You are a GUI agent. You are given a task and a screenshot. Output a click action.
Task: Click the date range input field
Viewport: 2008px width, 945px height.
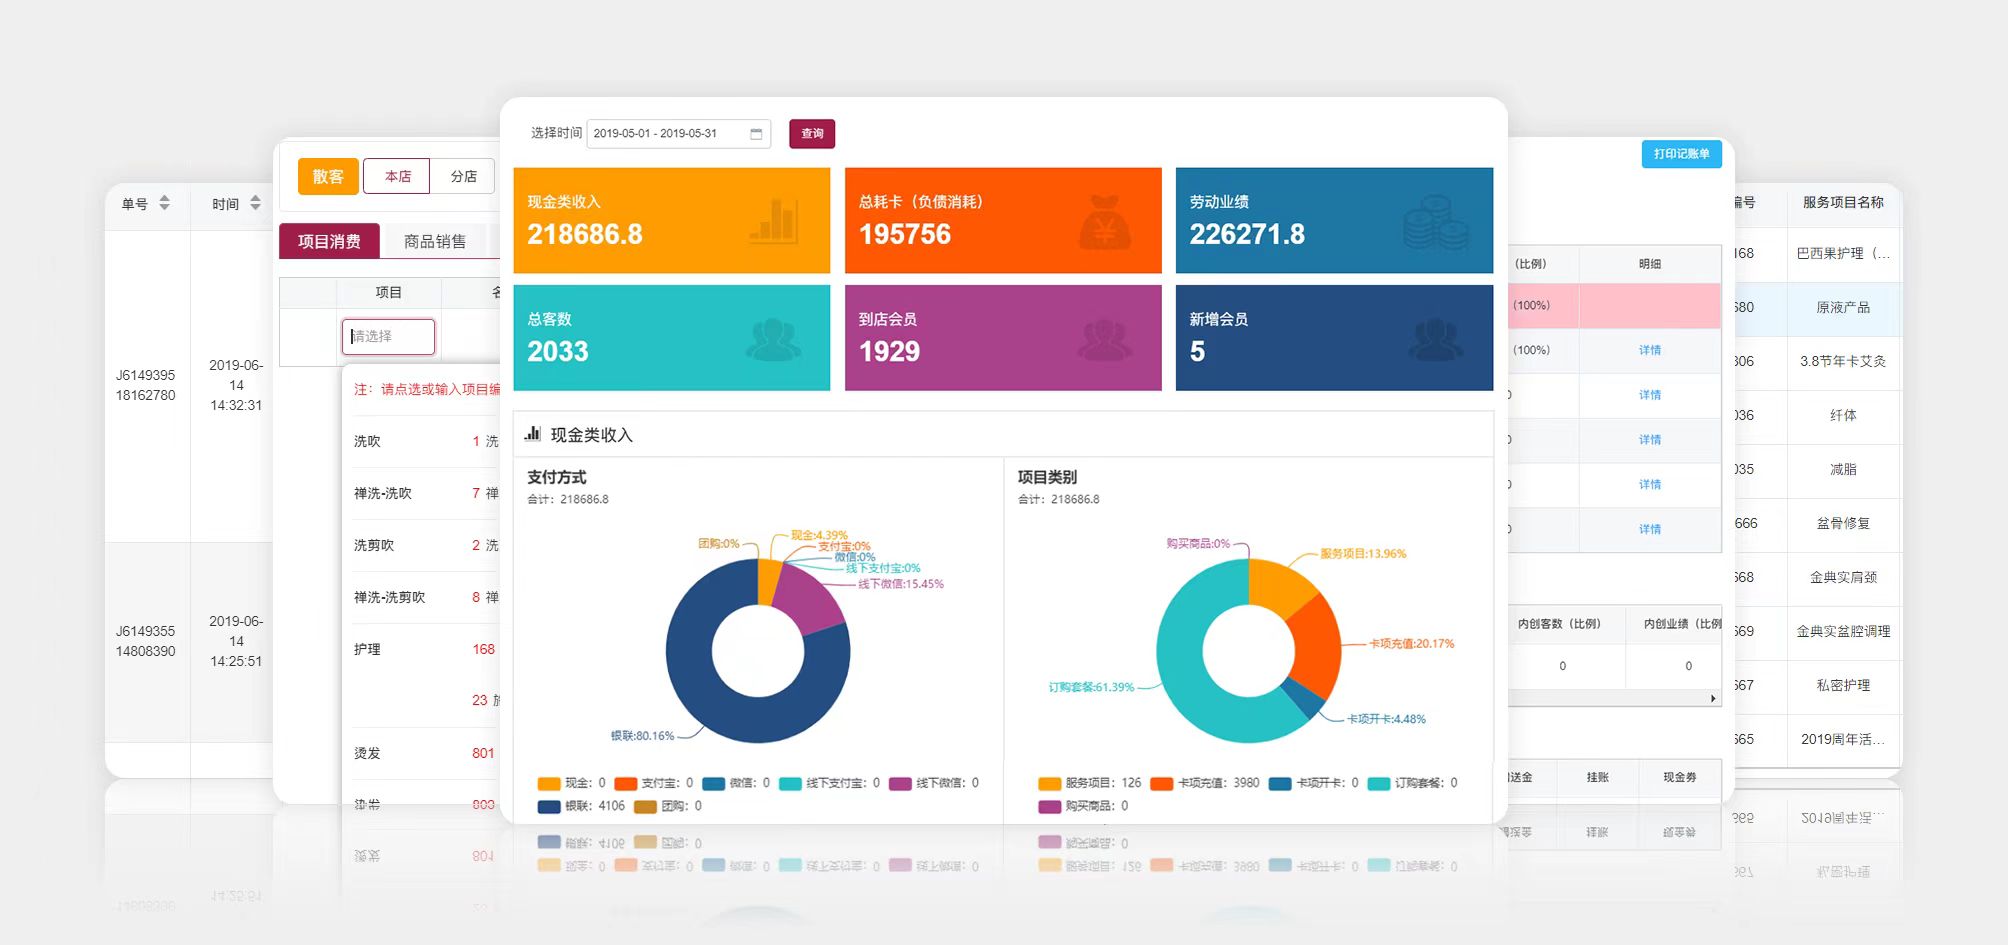coord(666,134)
